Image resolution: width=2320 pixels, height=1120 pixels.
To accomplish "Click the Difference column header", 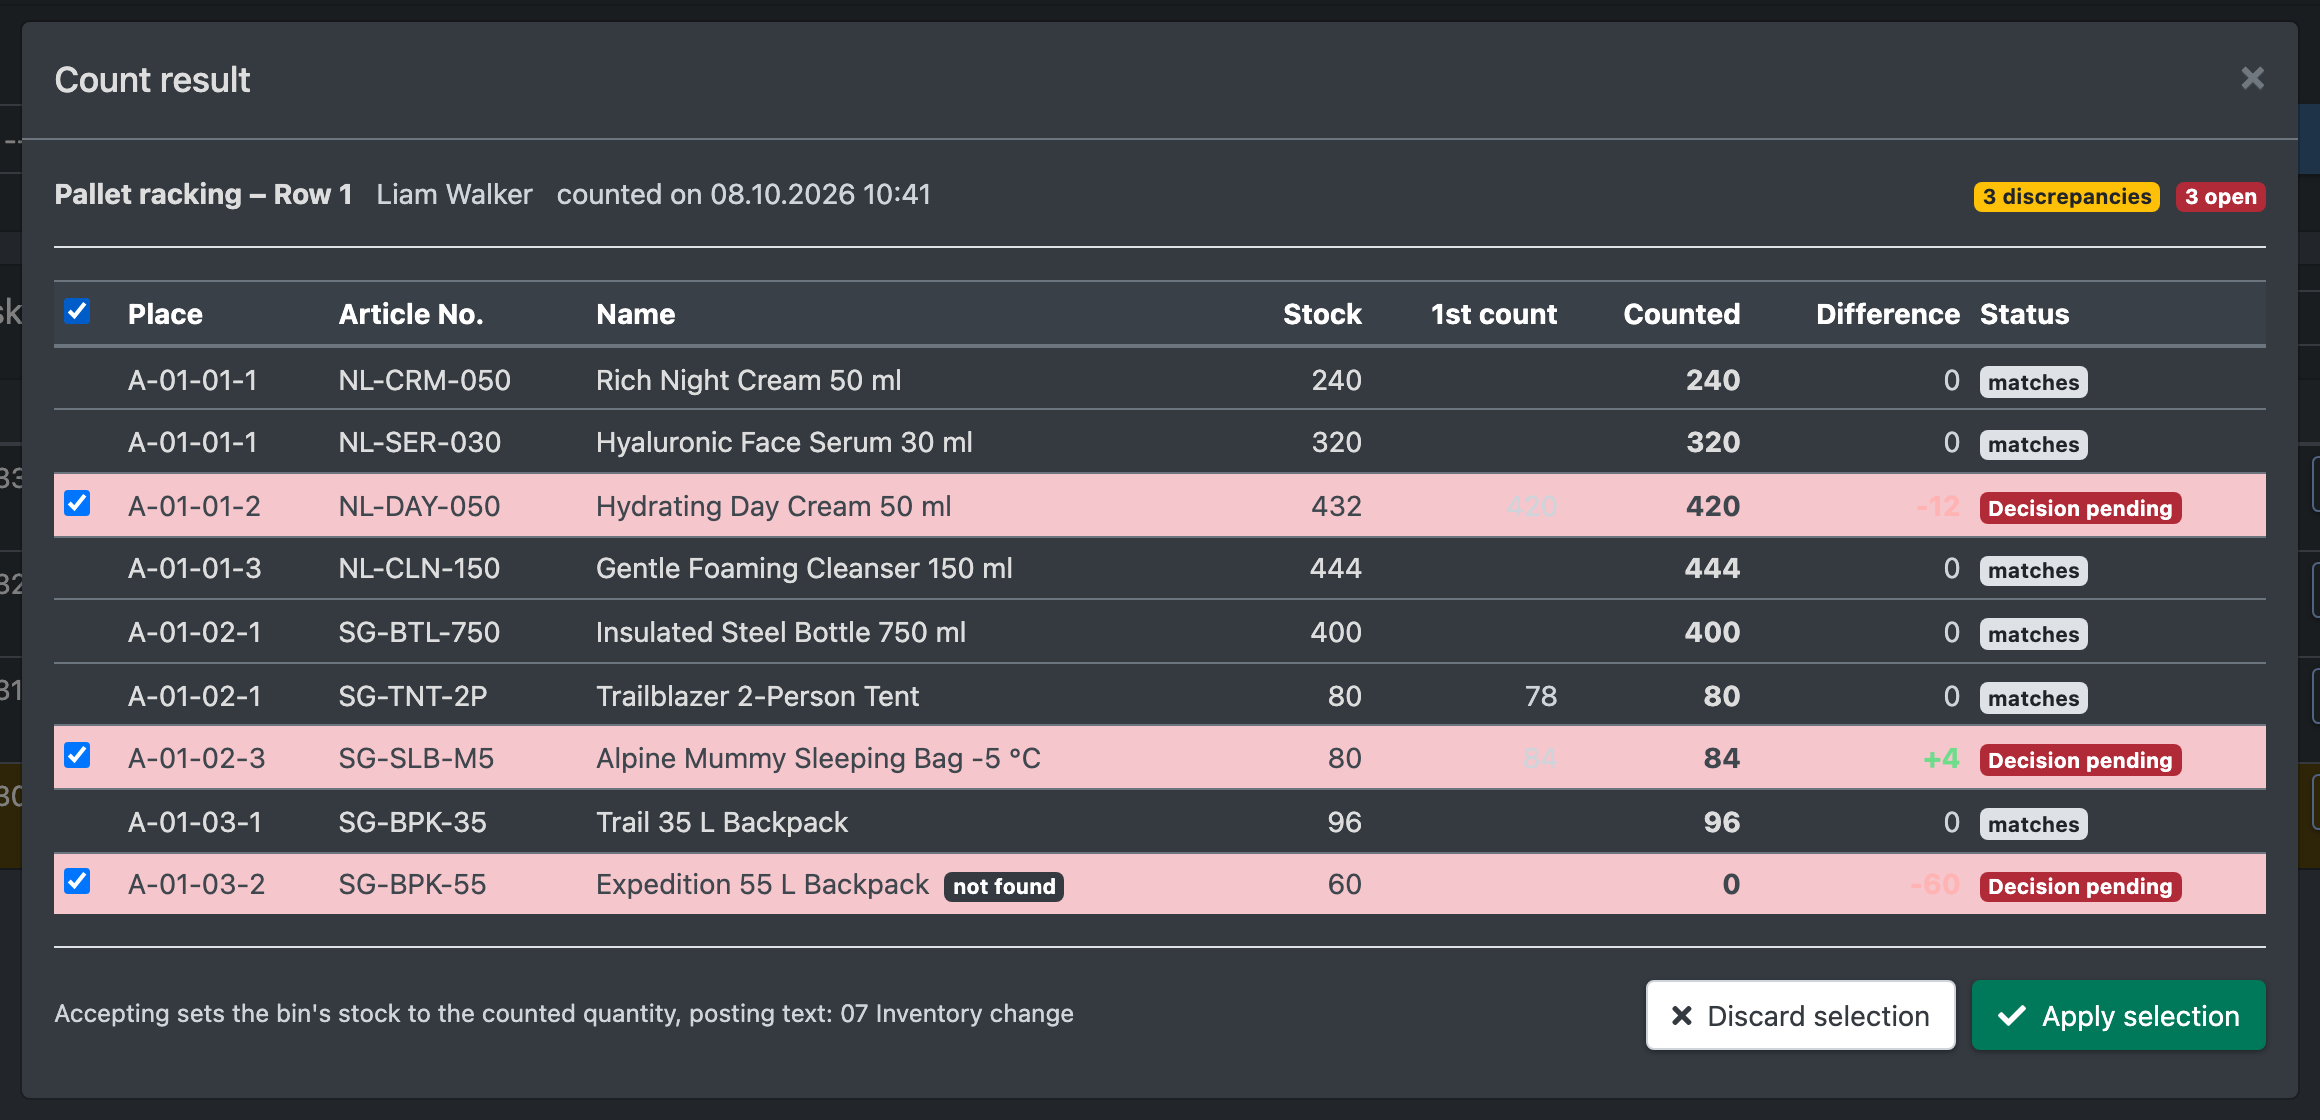I will (1887, 314).
